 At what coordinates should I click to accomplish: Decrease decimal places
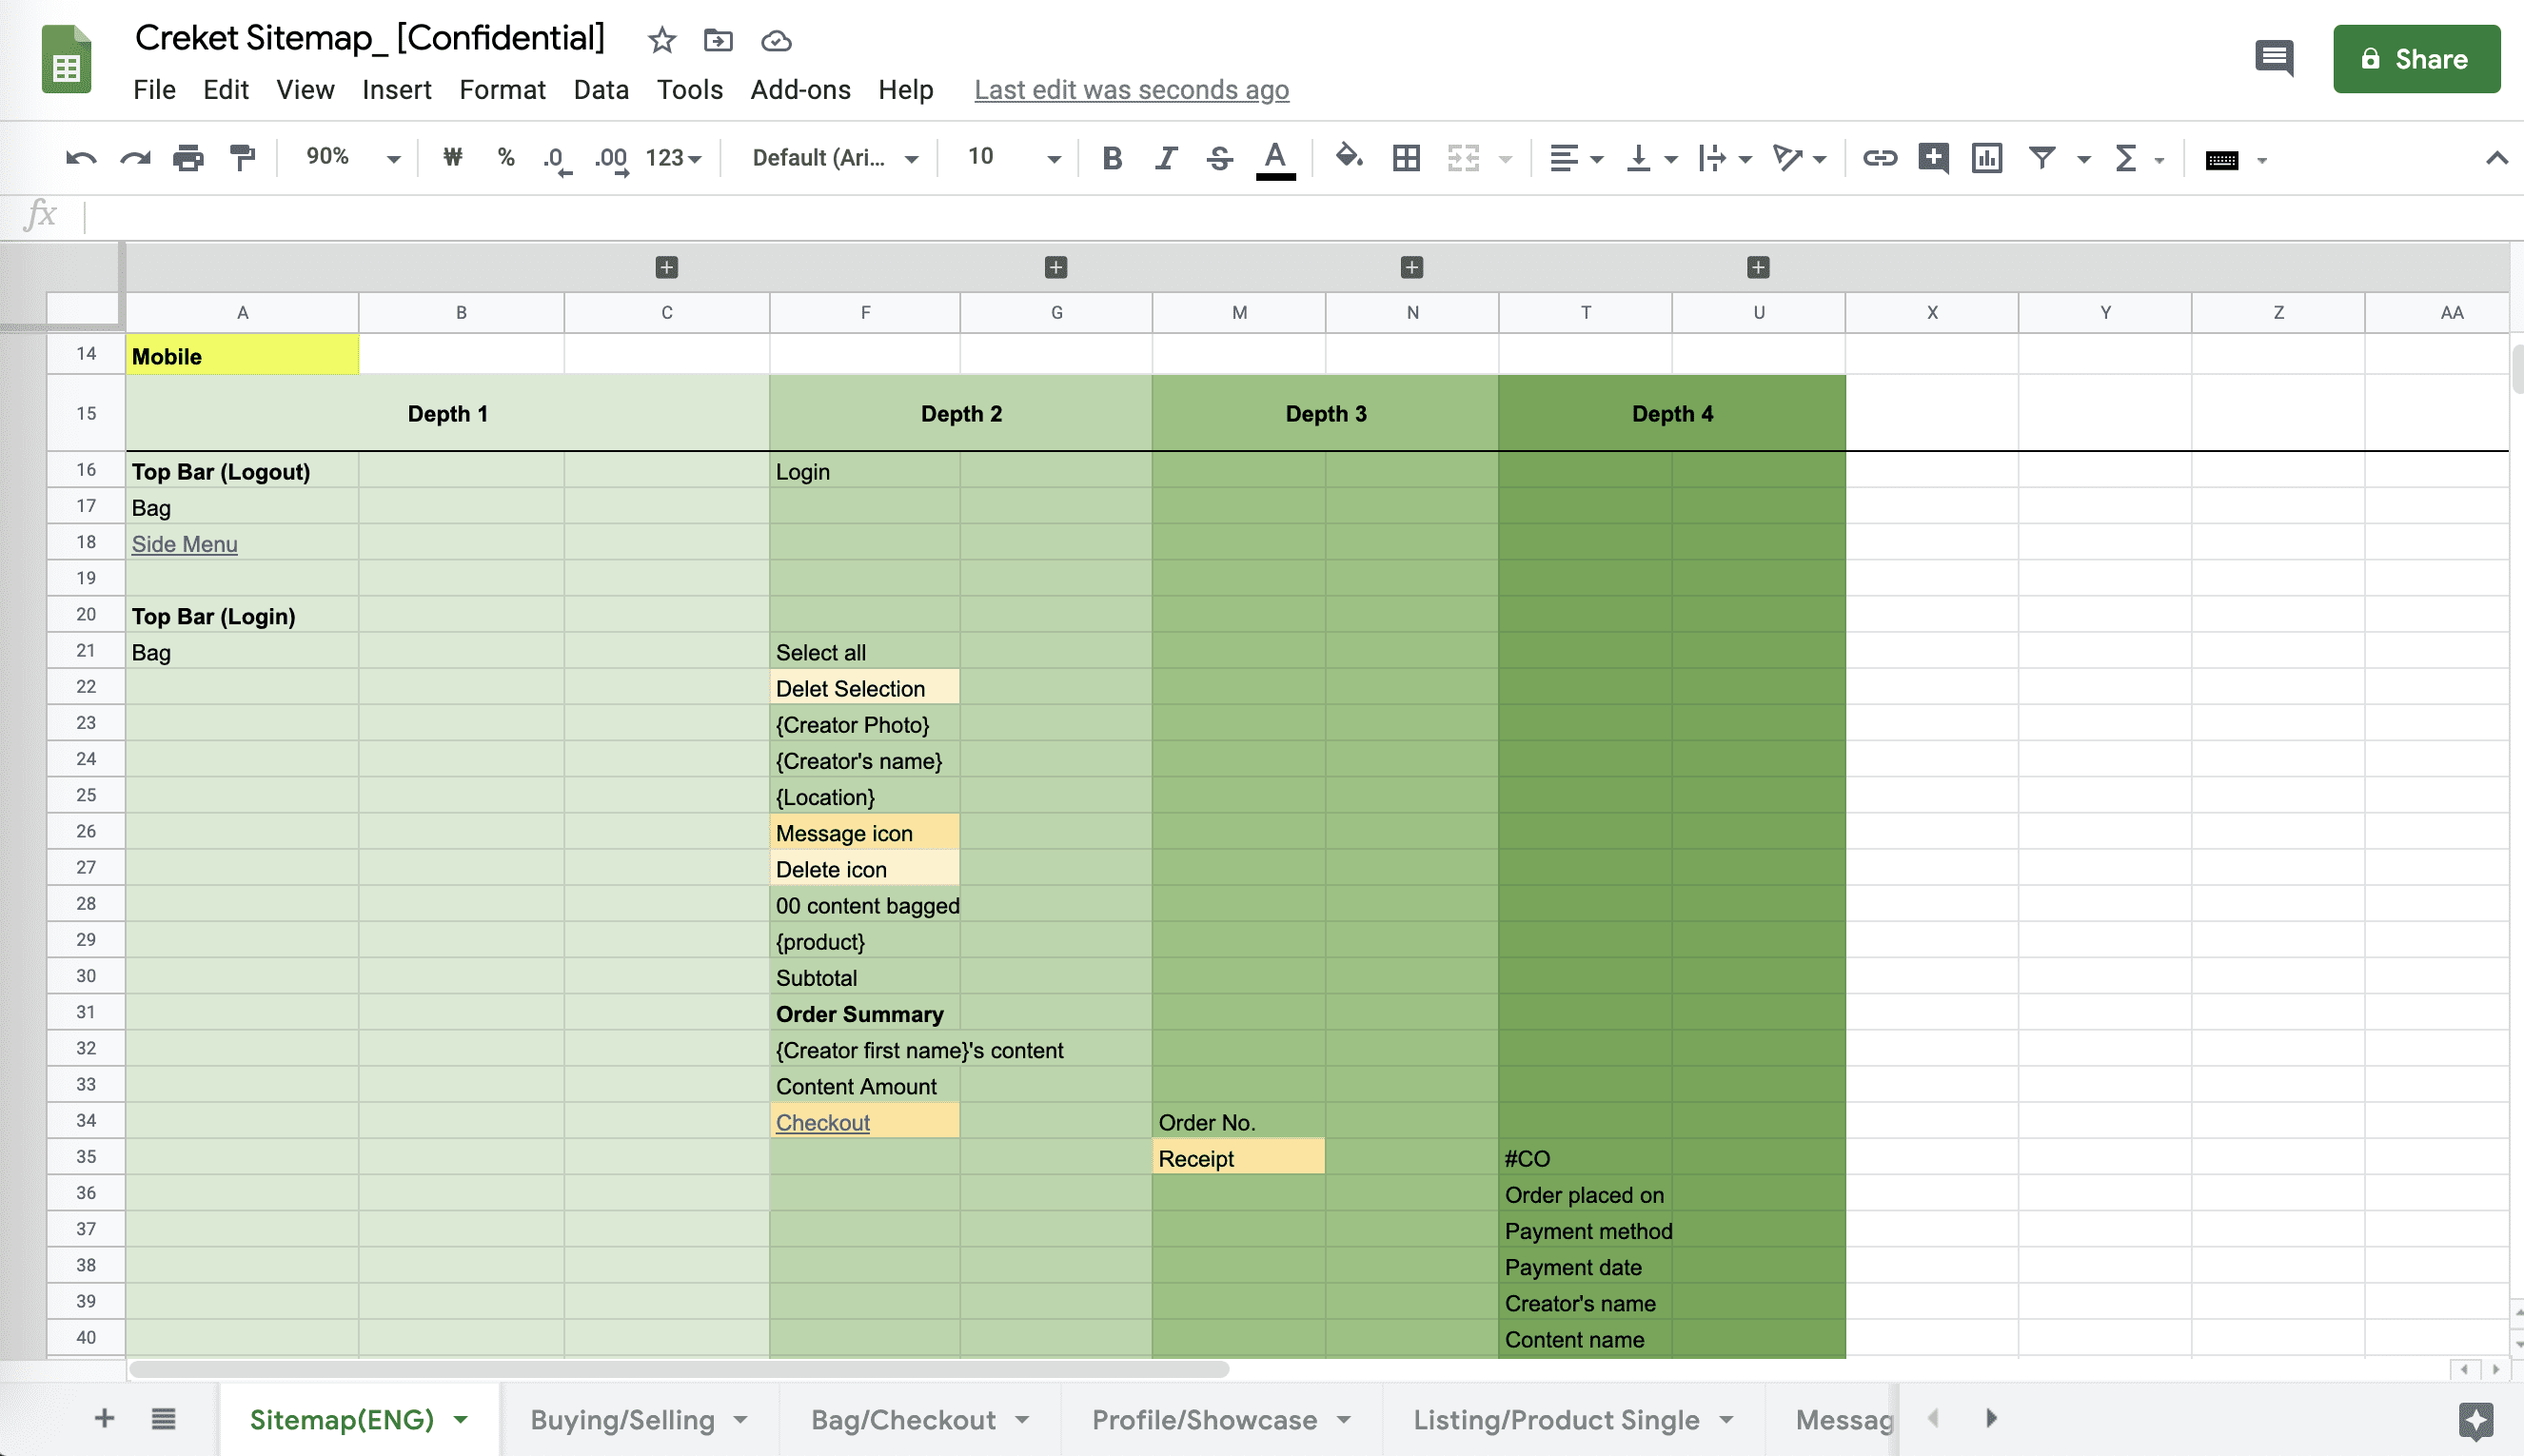click(x=557, y=159)
